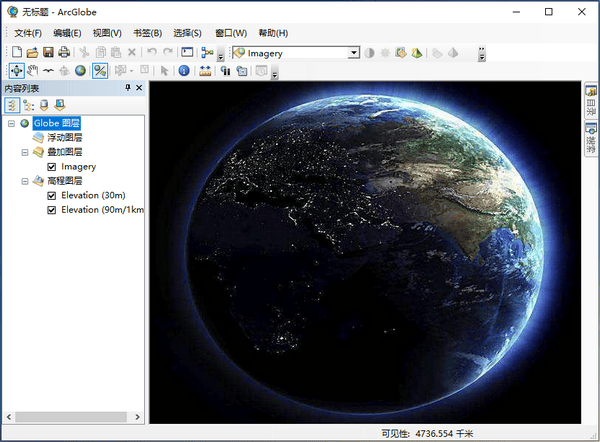The image size is (600, 442).
Task: Collapse the Globe 图层 tree node
Action: tap(11, 123)
